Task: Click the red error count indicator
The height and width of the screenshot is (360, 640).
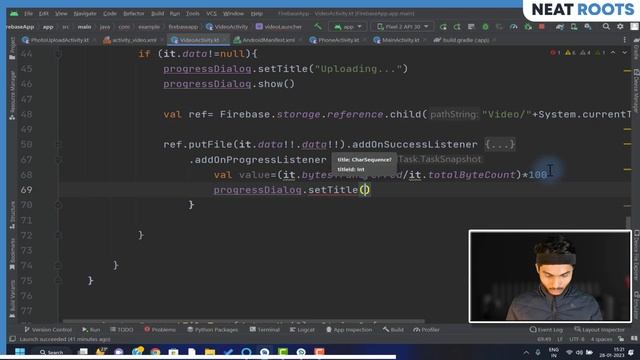Action: [555, 53]
